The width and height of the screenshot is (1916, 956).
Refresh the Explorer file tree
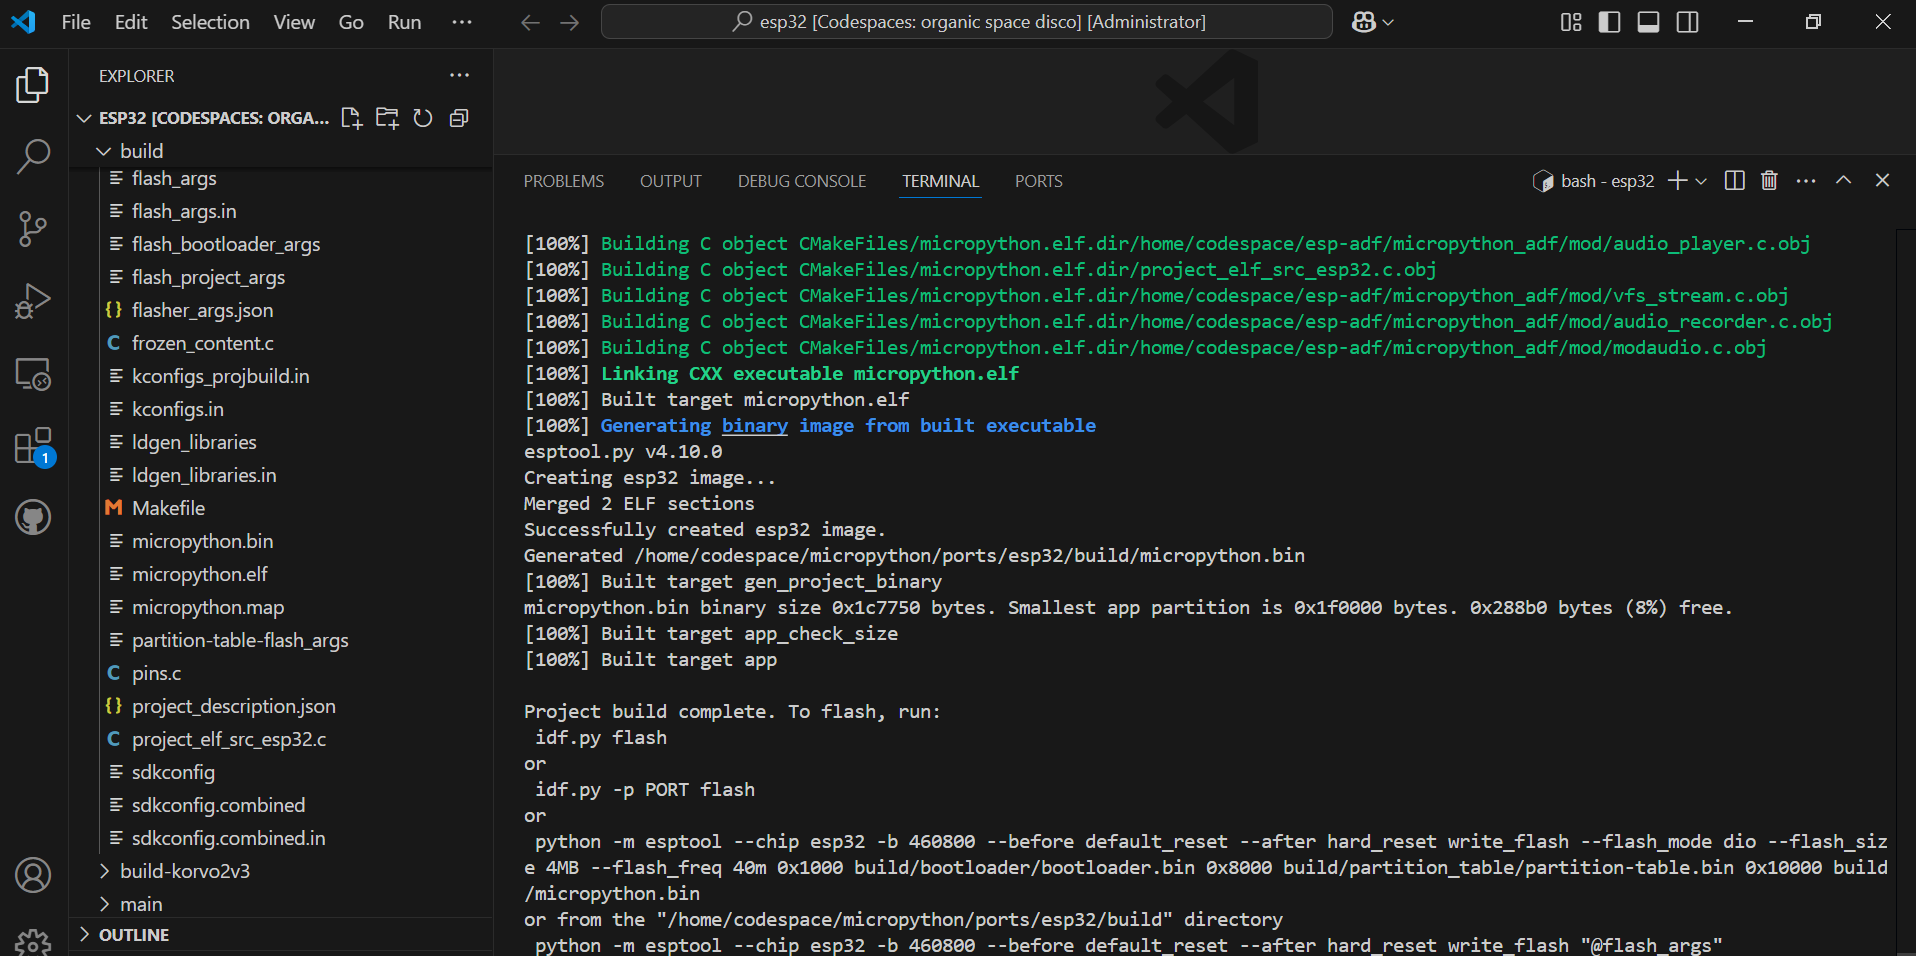[x=422, y=118]
